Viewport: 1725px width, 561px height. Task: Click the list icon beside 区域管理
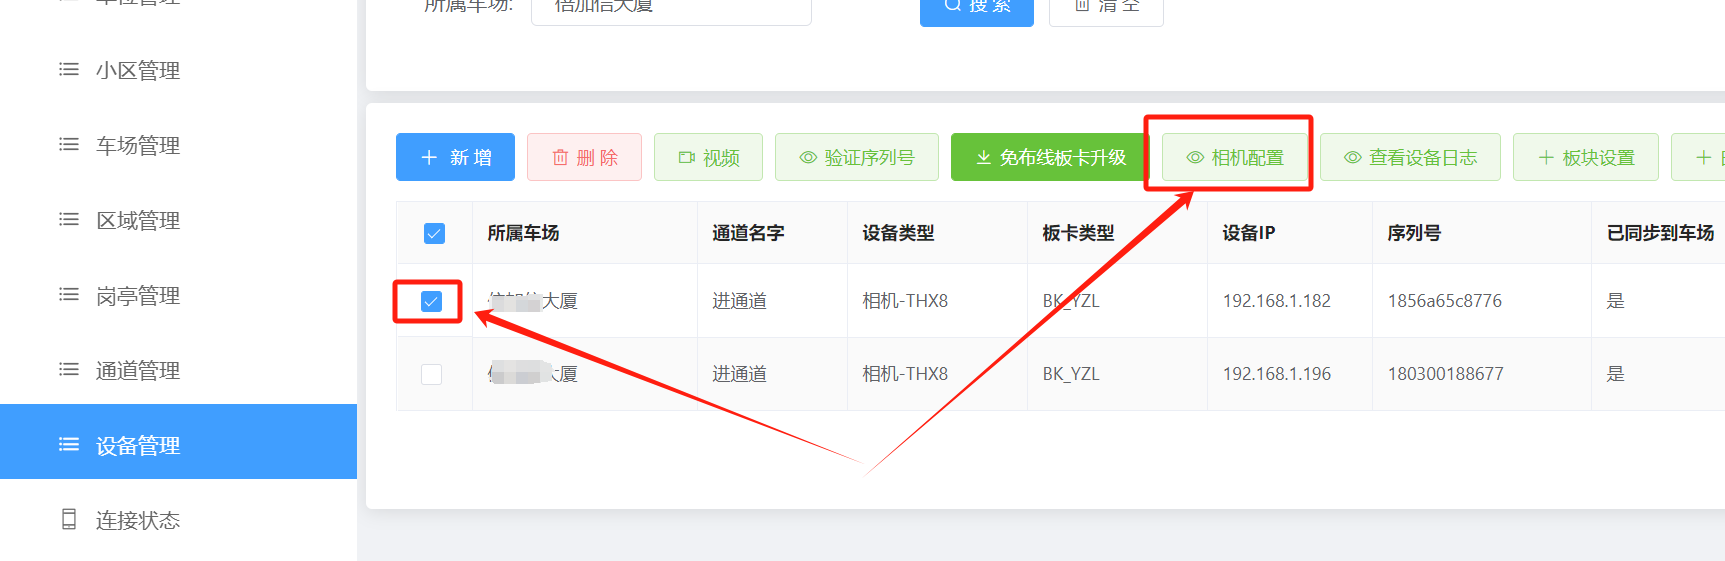tap(69, 220)
